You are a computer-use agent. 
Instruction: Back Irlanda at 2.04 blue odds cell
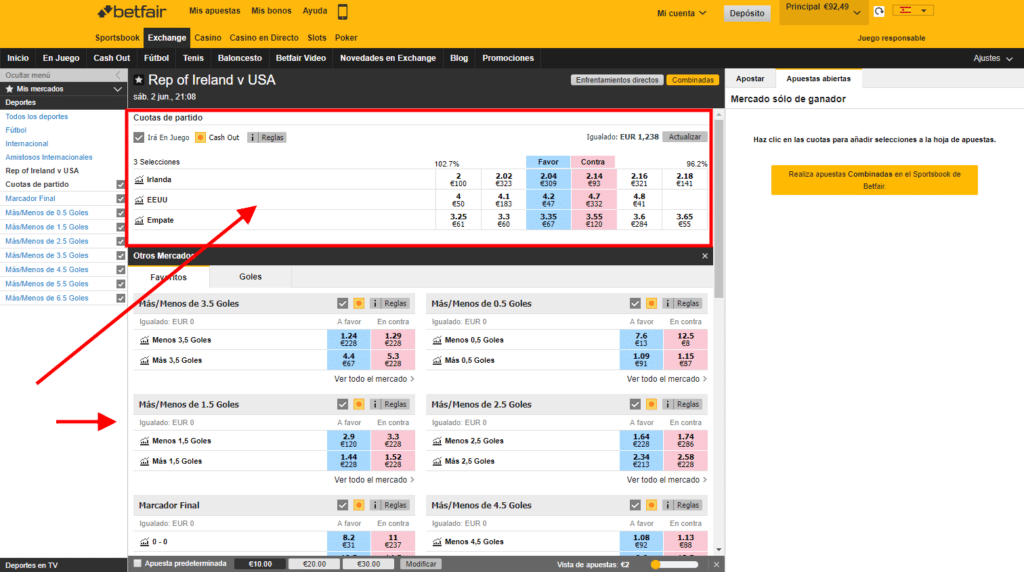(x=549, y=180)
